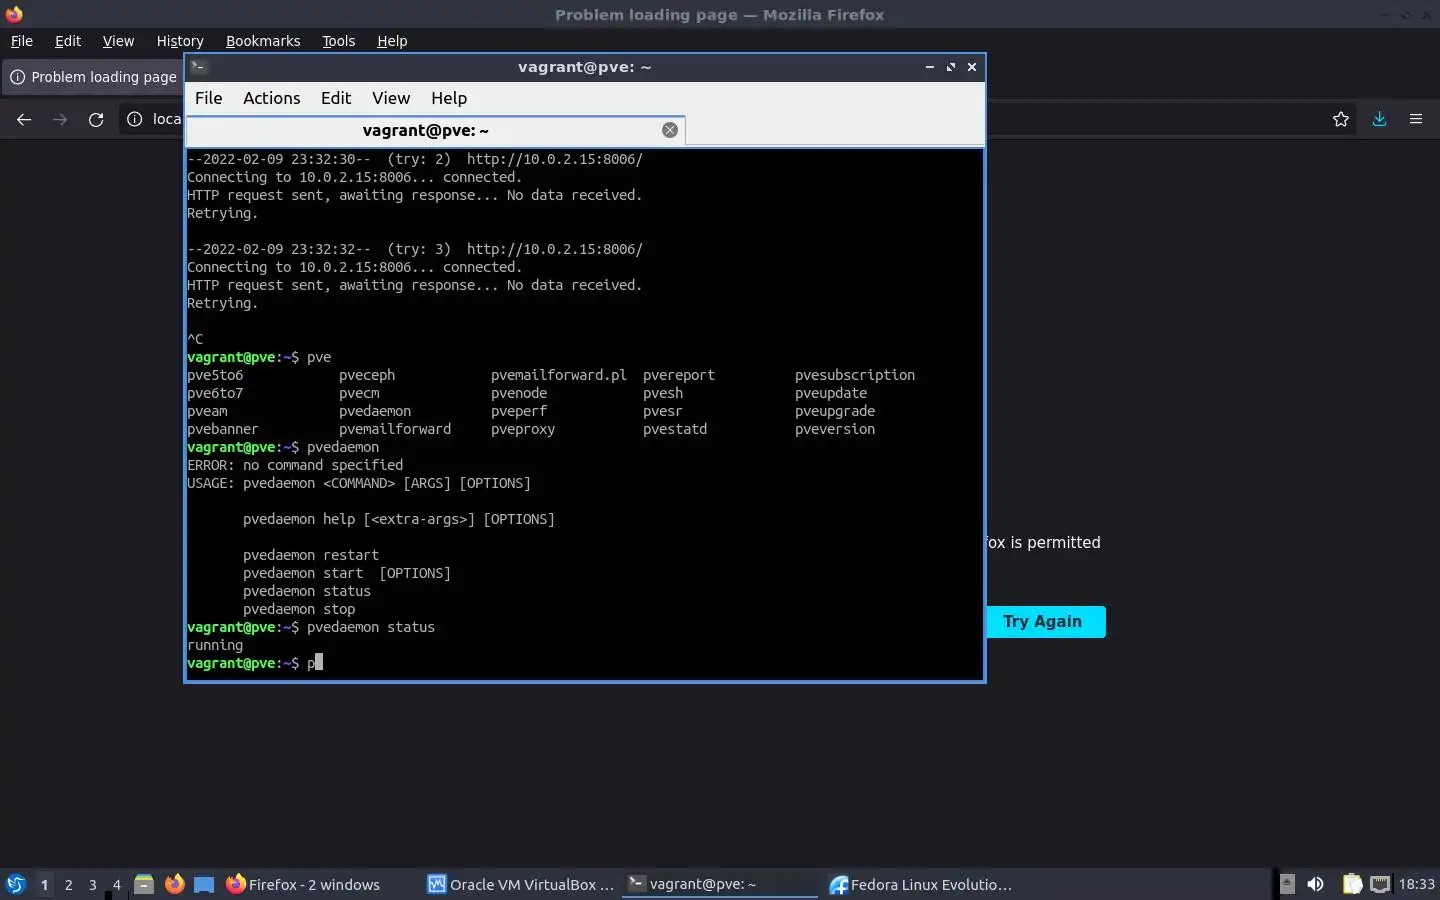Click the Firefox forward arrow
The width and height of the screenshot is (1440, 900).
[60, 119]
